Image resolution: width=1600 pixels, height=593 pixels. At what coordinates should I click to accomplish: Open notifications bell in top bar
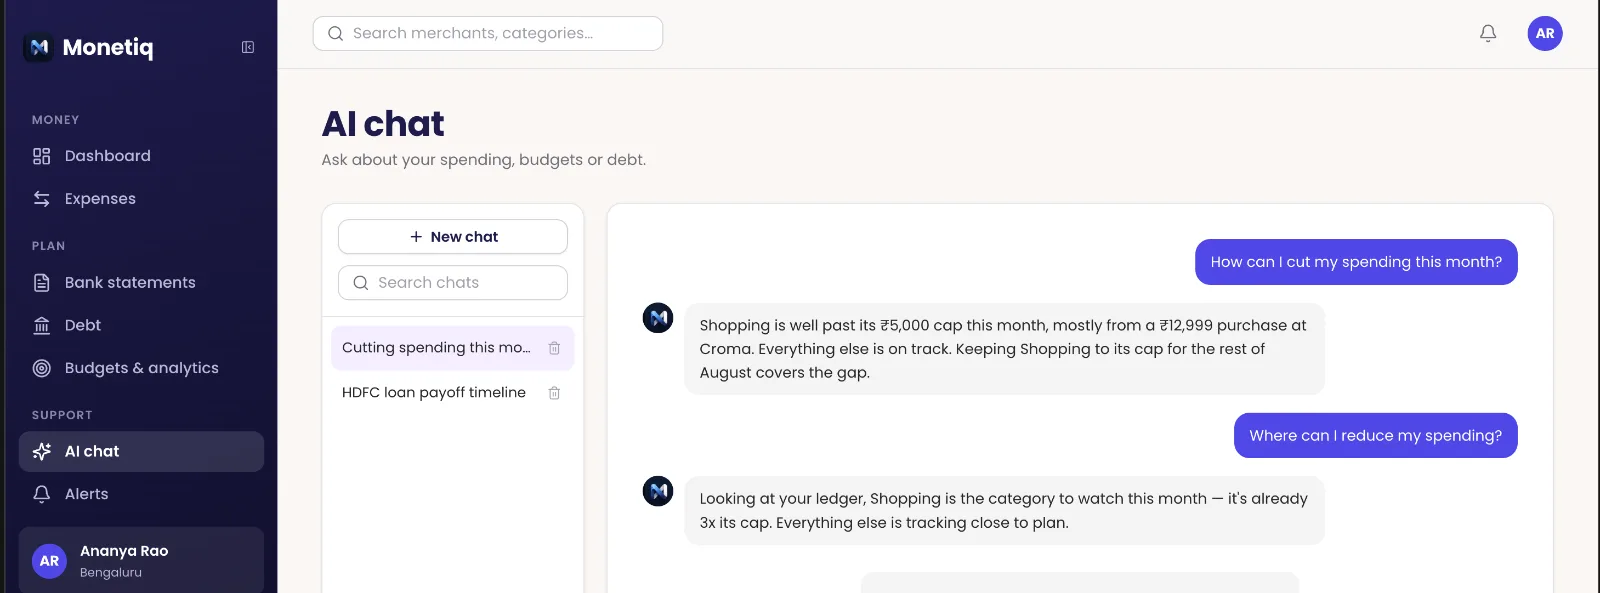(1488, 33)
